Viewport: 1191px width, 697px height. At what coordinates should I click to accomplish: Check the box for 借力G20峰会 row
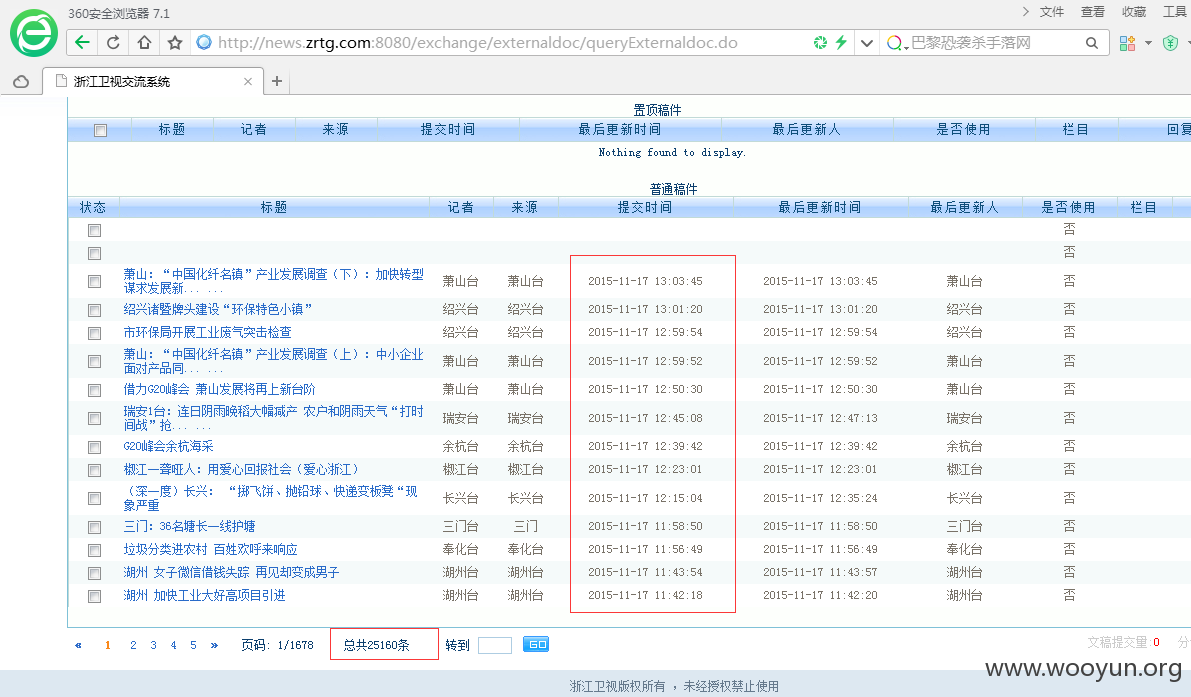(94, 390)
